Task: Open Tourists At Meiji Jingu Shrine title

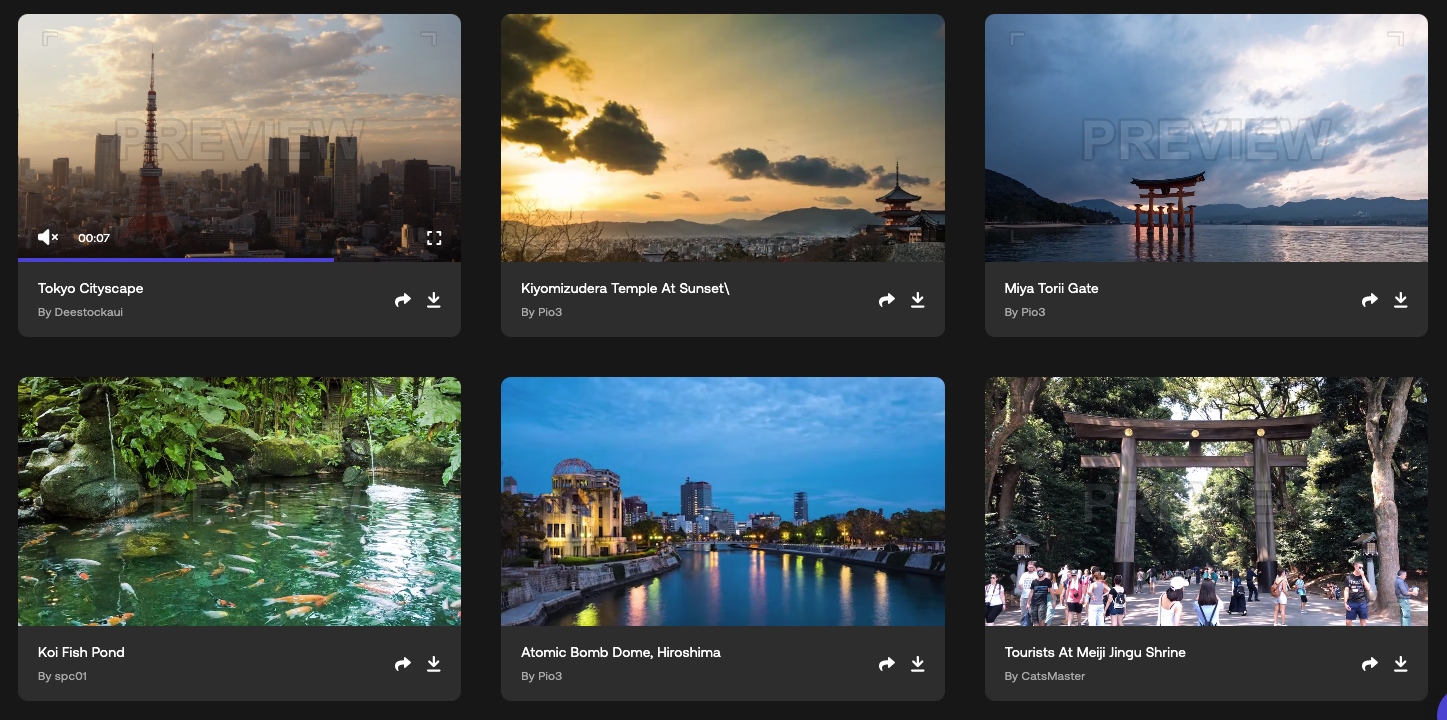Action: tap(1095, 652)
